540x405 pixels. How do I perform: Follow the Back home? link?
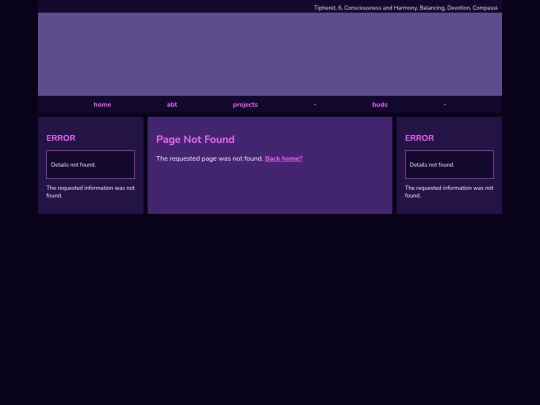click(283, 158)
